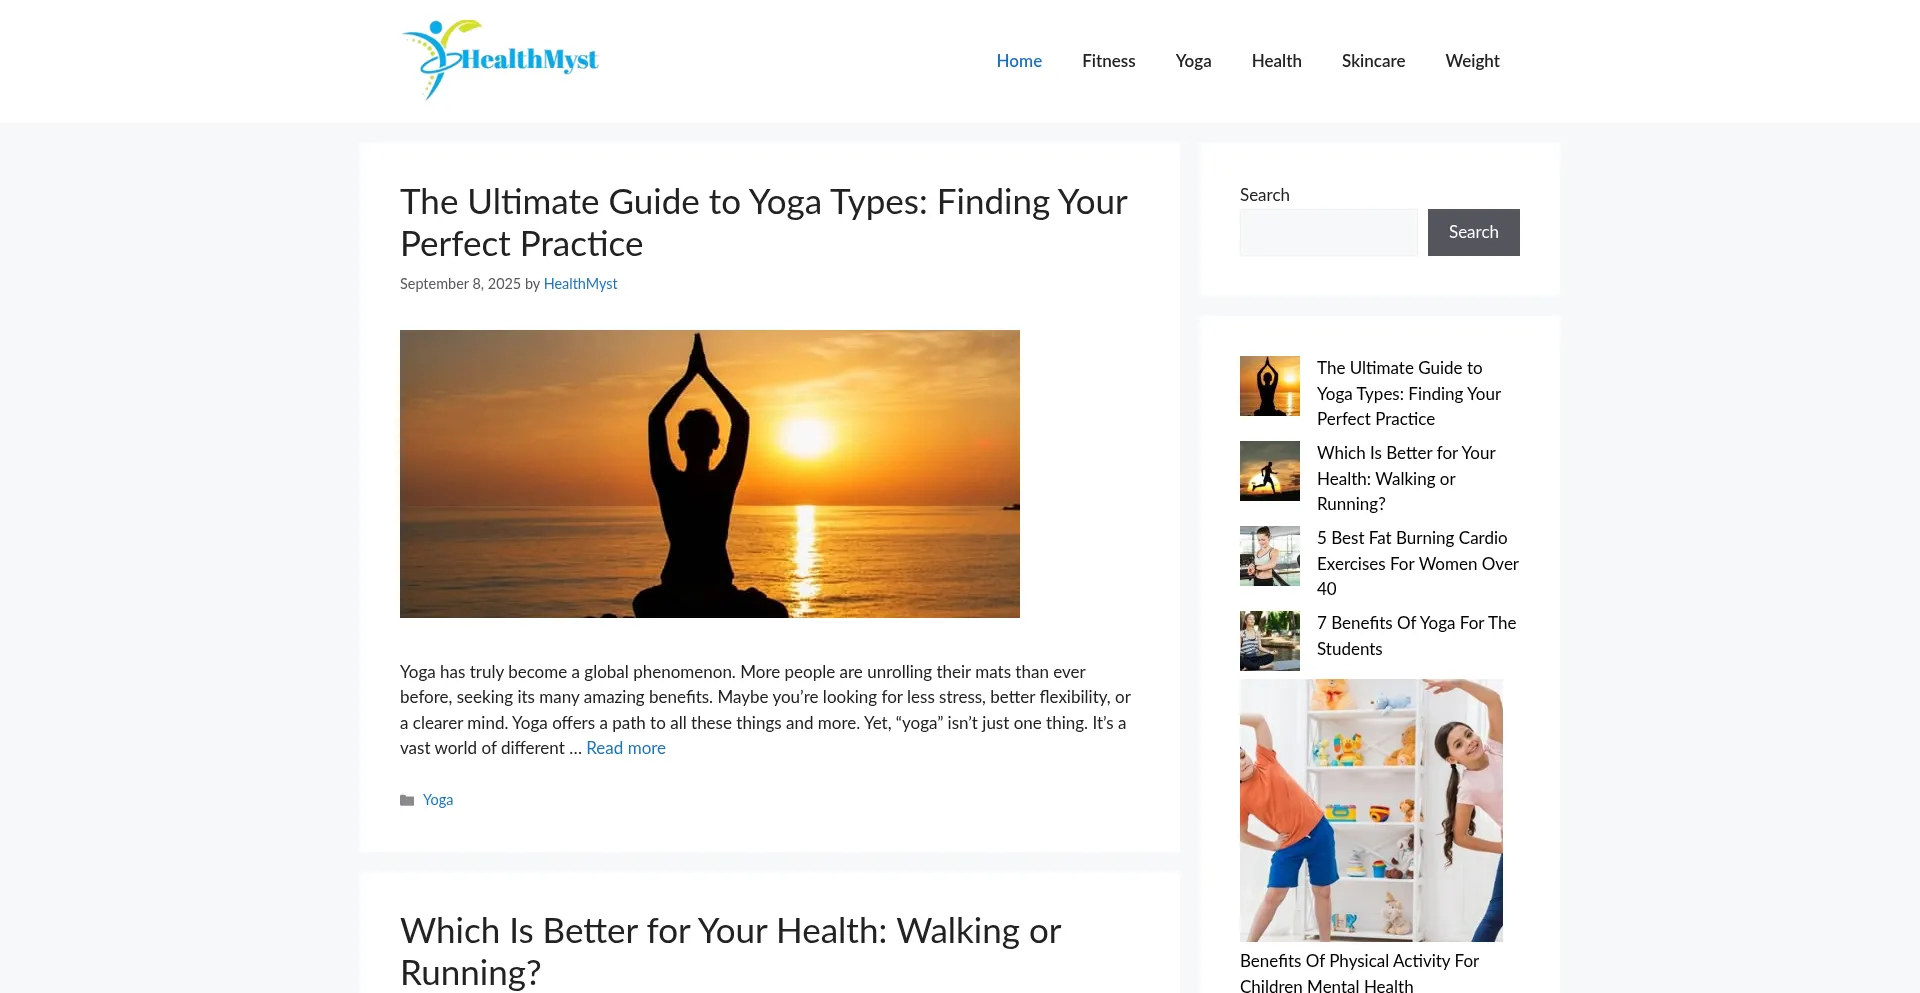Click the sidebar search input field

(x=1329, y=232)
